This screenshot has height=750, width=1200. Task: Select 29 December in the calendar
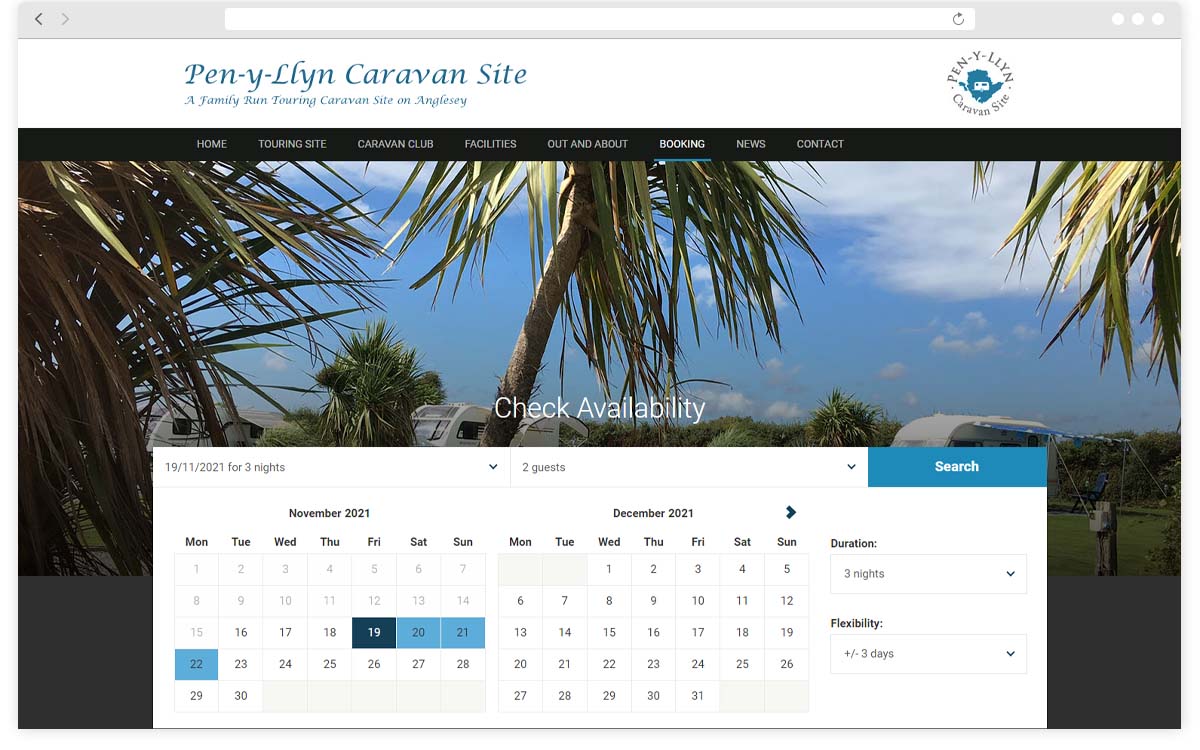pyautogui.click(x=609, y=696)
